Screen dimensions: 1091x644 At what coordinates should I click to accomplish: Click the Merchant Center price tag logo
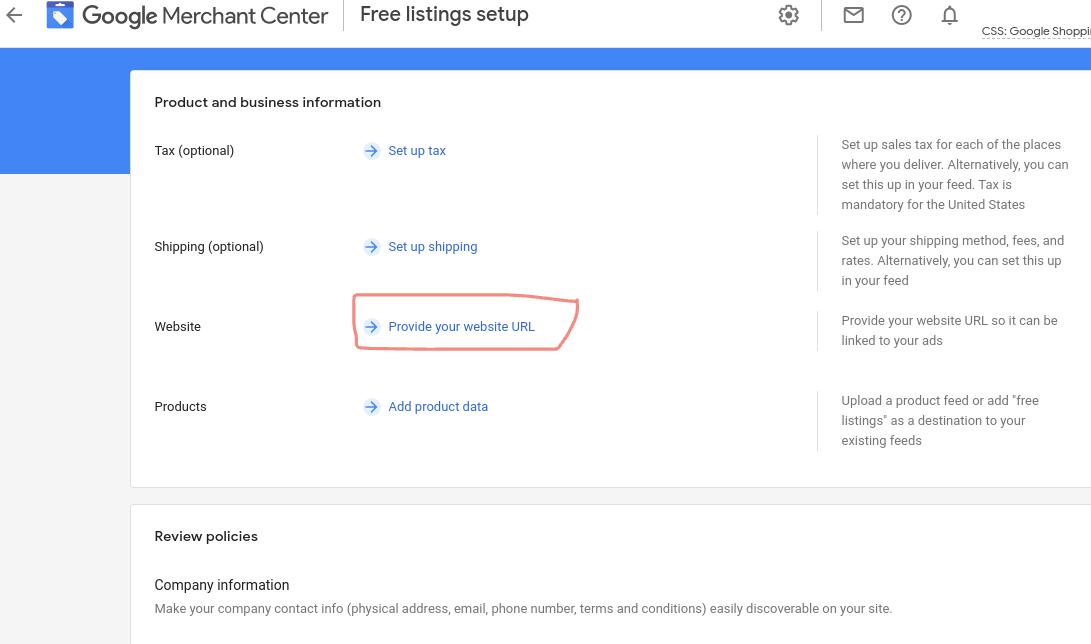(x=60, y=15)
